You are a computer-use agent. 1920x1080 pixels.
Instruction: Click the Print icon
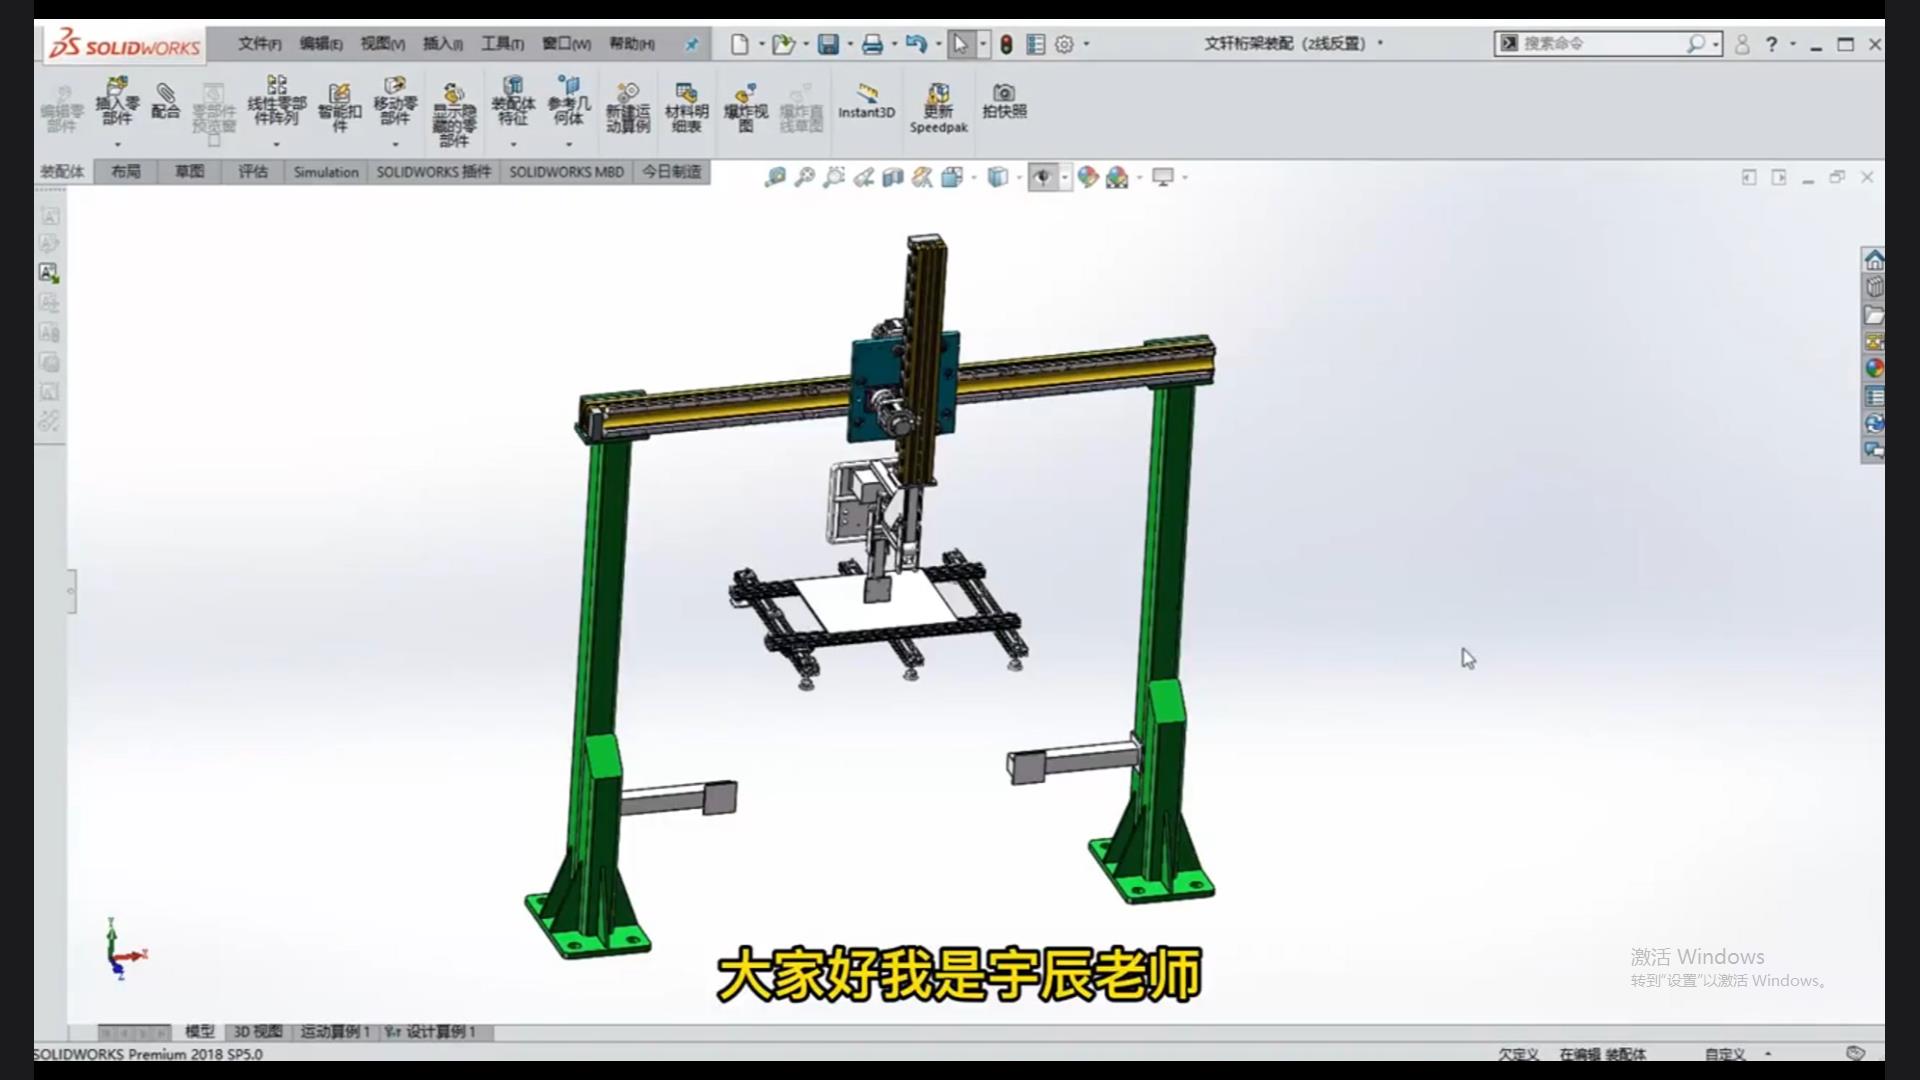872,44
